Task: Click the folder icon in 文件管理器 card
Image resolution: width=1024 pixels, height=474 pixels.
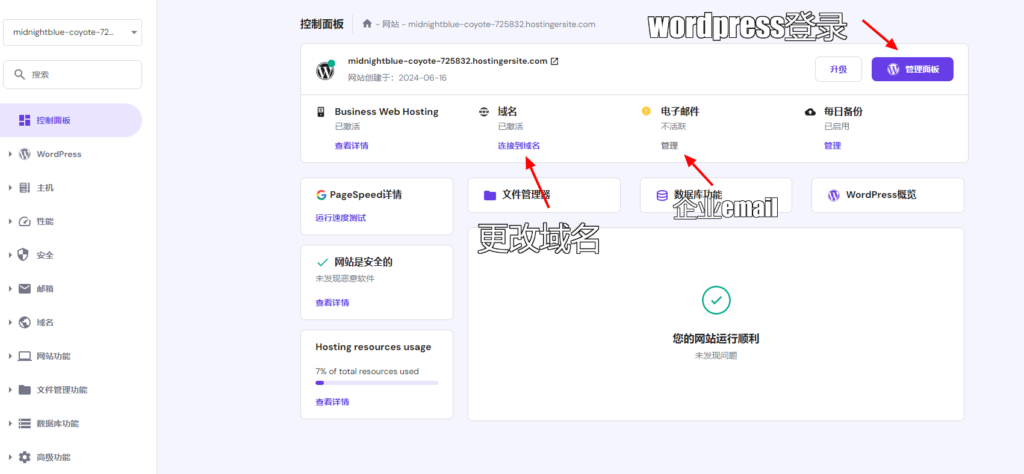Action: 490,196
